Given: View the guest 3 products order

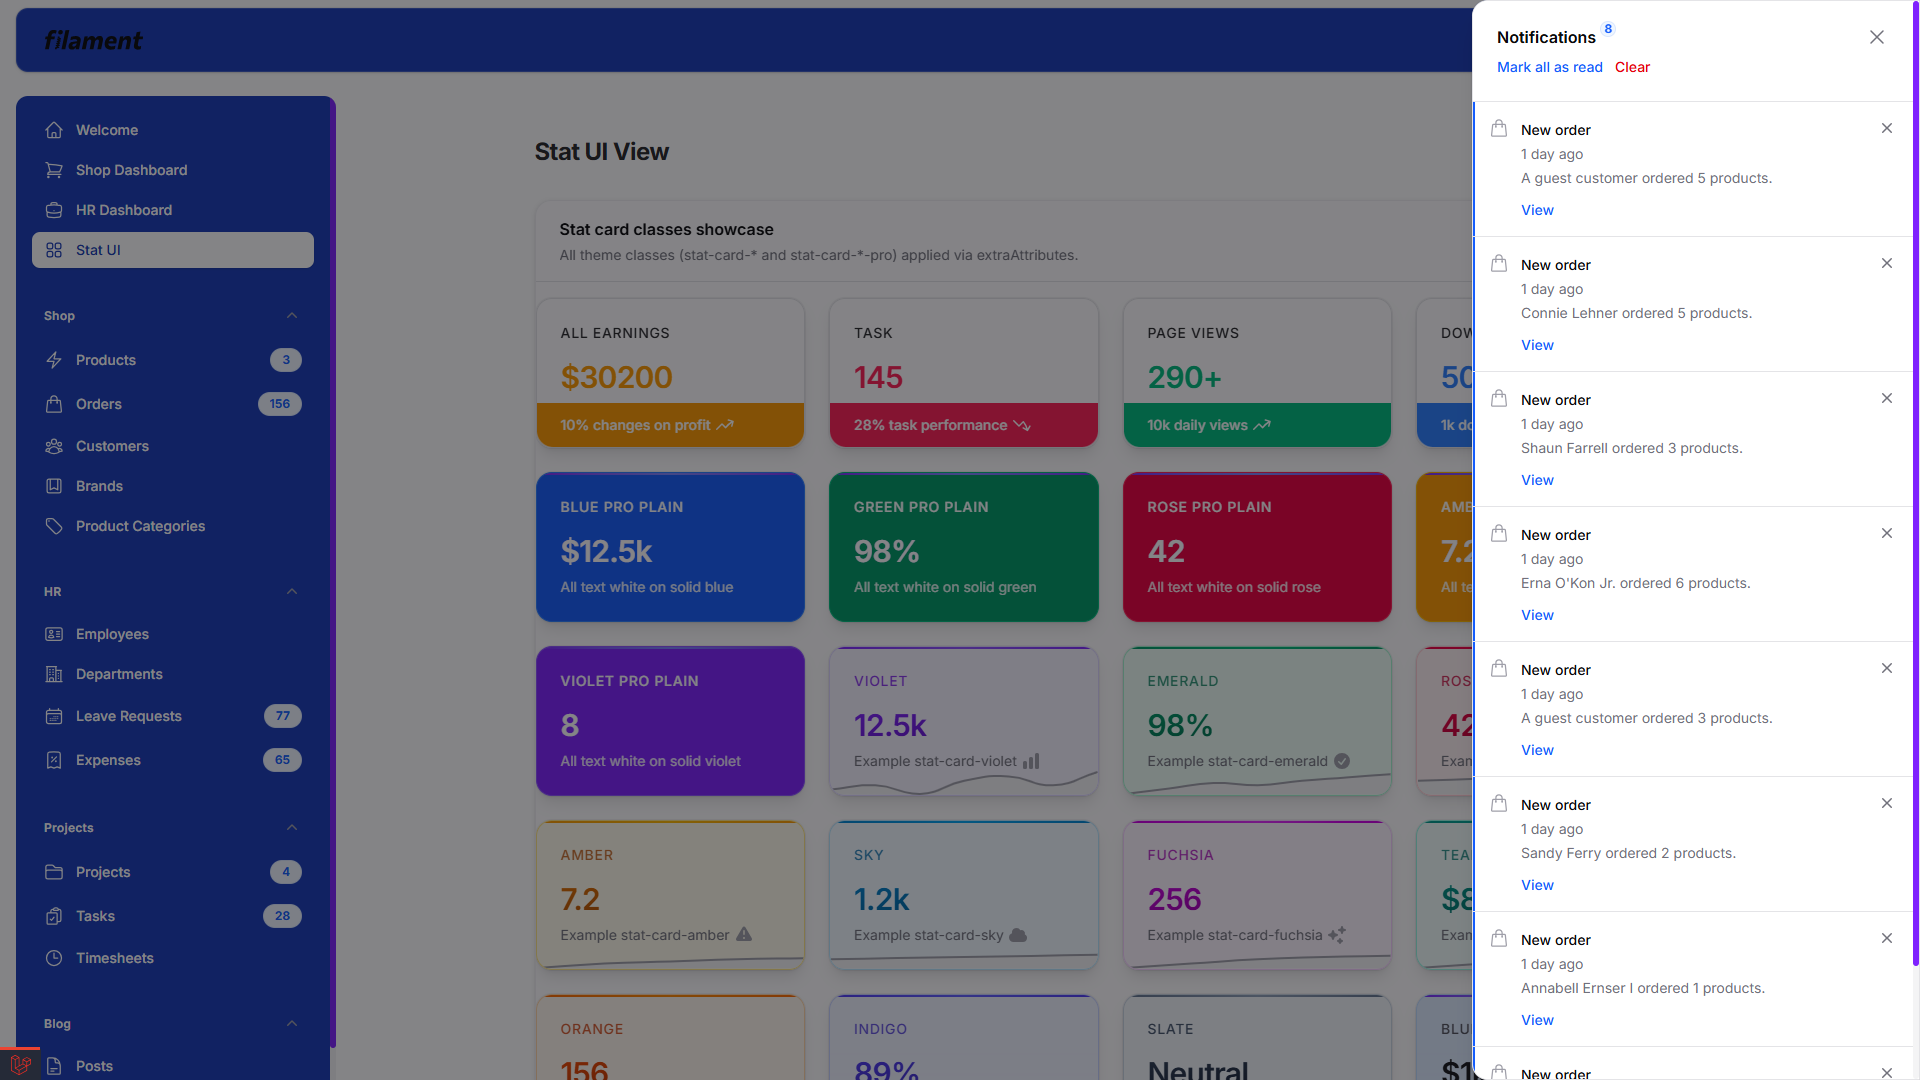Looking at the screenshot, I should (x=1537, y=750).
